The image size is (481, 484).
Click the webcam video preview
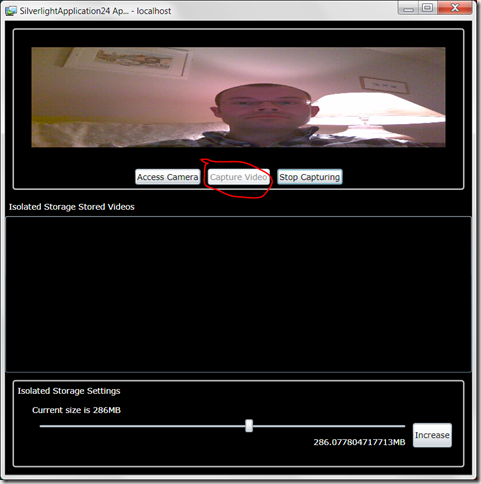(x=238, y=97)
